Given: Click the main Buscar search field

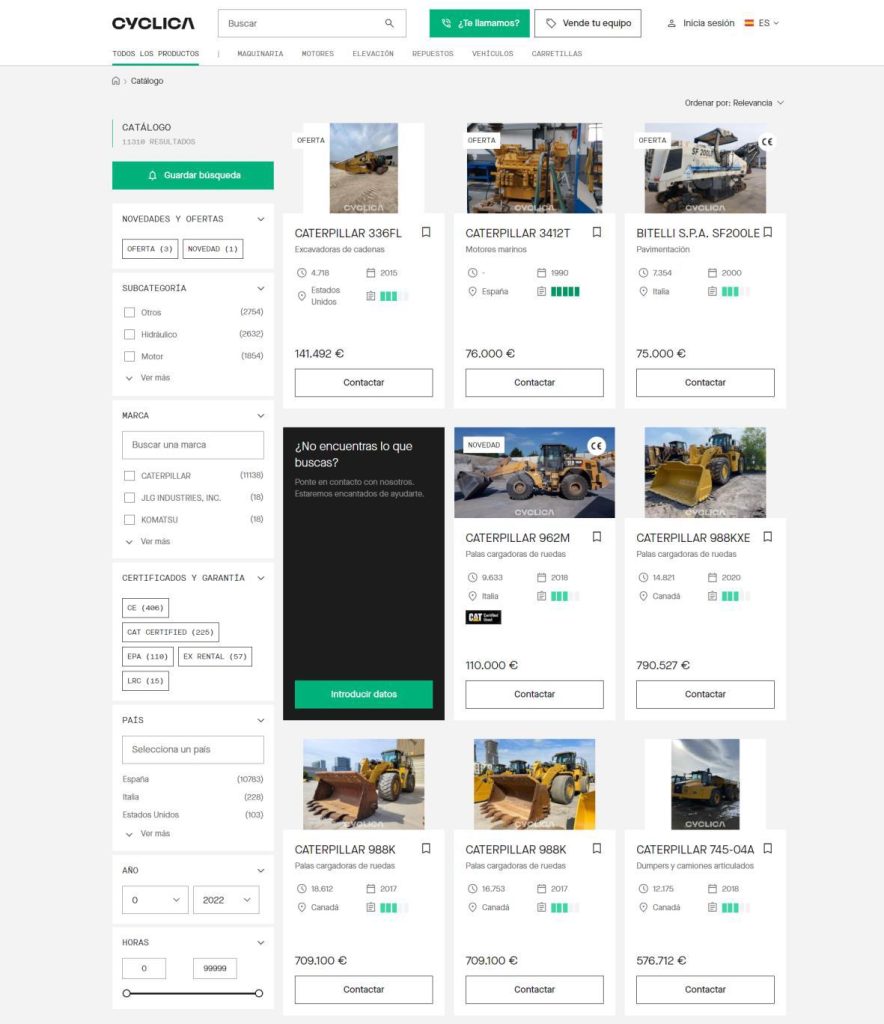Looking at the screenshot, I should tap(312, 24).
